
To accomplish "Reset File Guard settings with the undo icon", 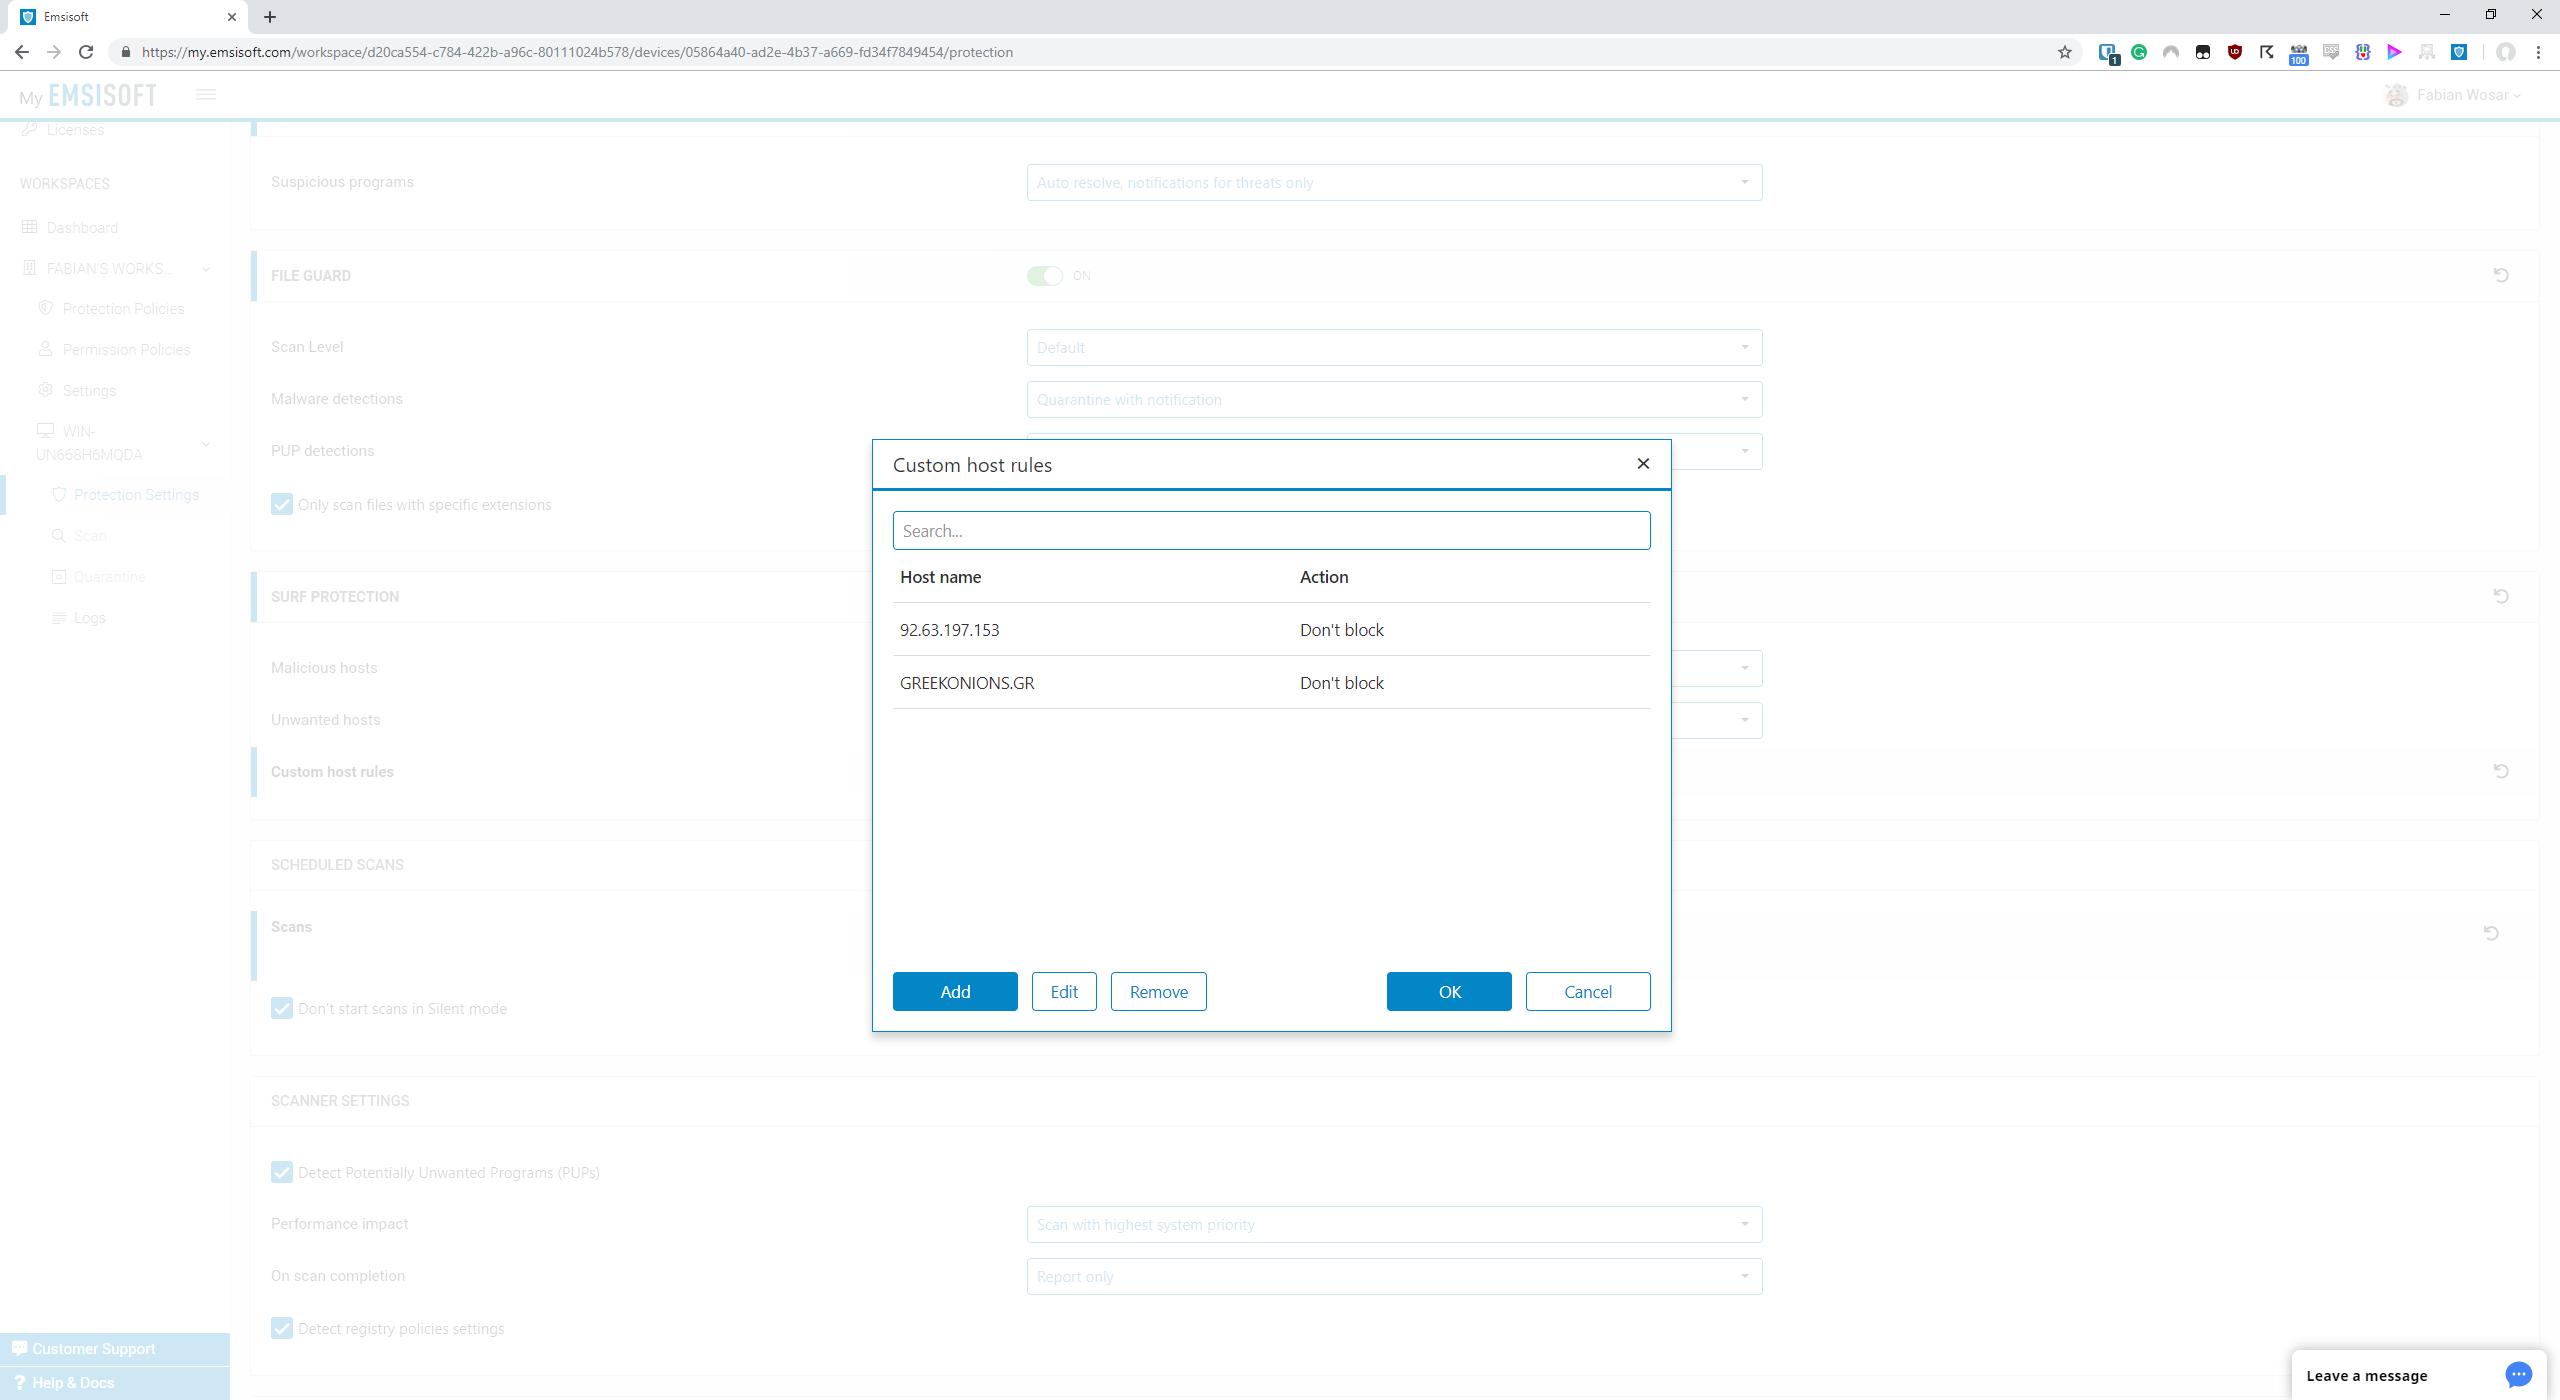I will coord(2501,275).
